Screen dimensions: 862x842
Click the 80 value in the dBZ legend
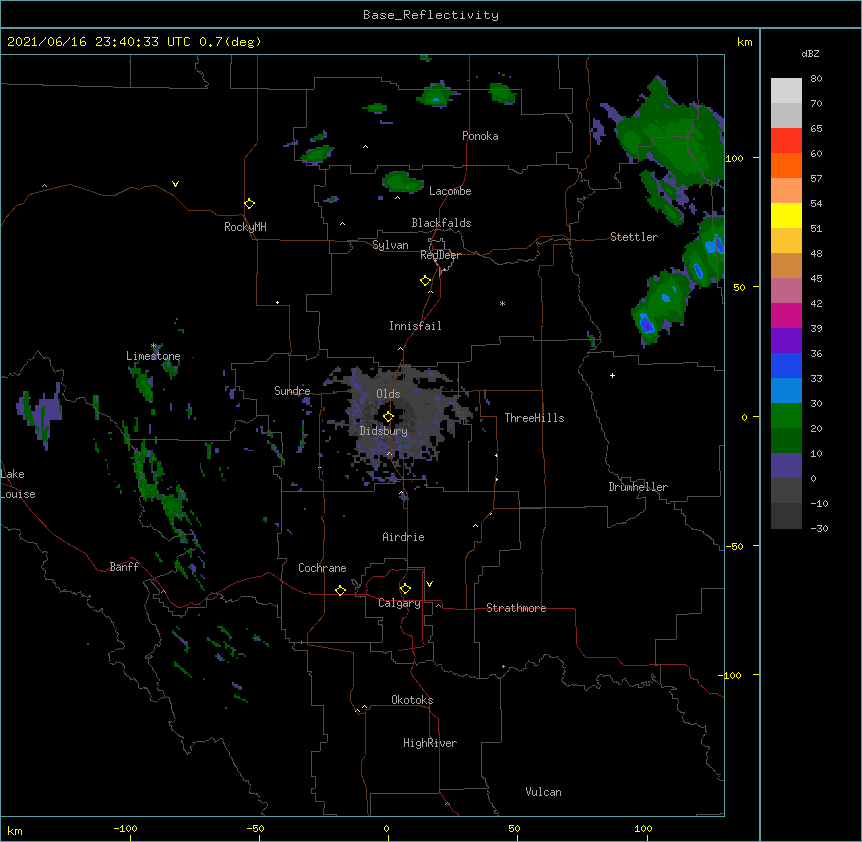click(816, 79)
